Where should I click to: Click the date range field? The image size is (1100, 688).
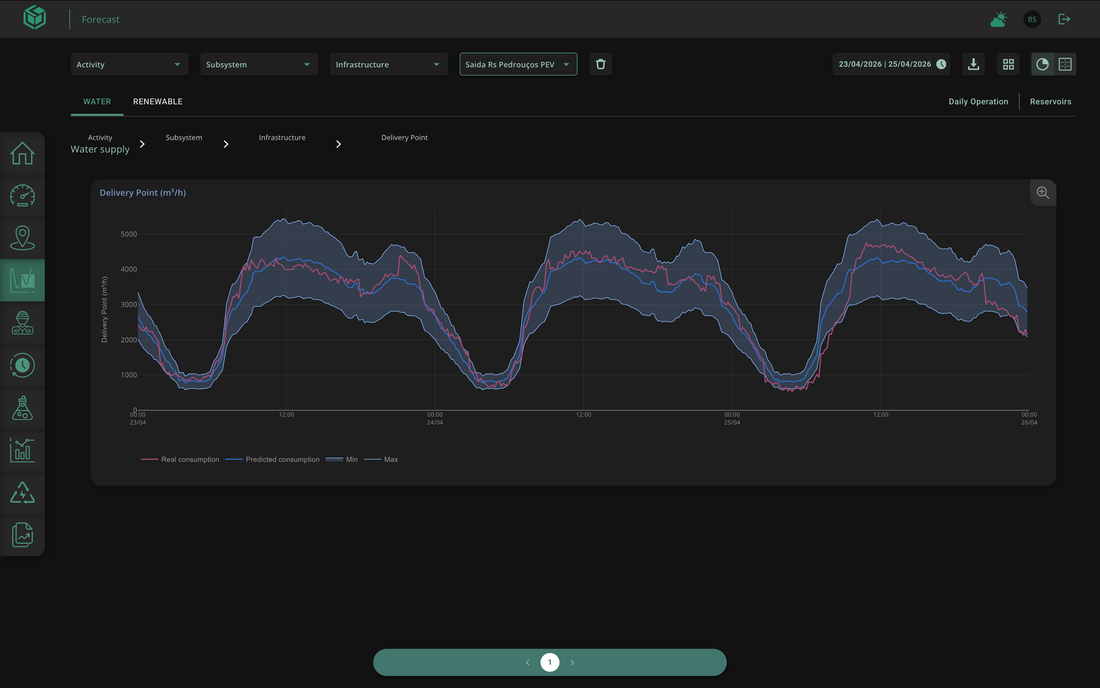tap(891, 65)
